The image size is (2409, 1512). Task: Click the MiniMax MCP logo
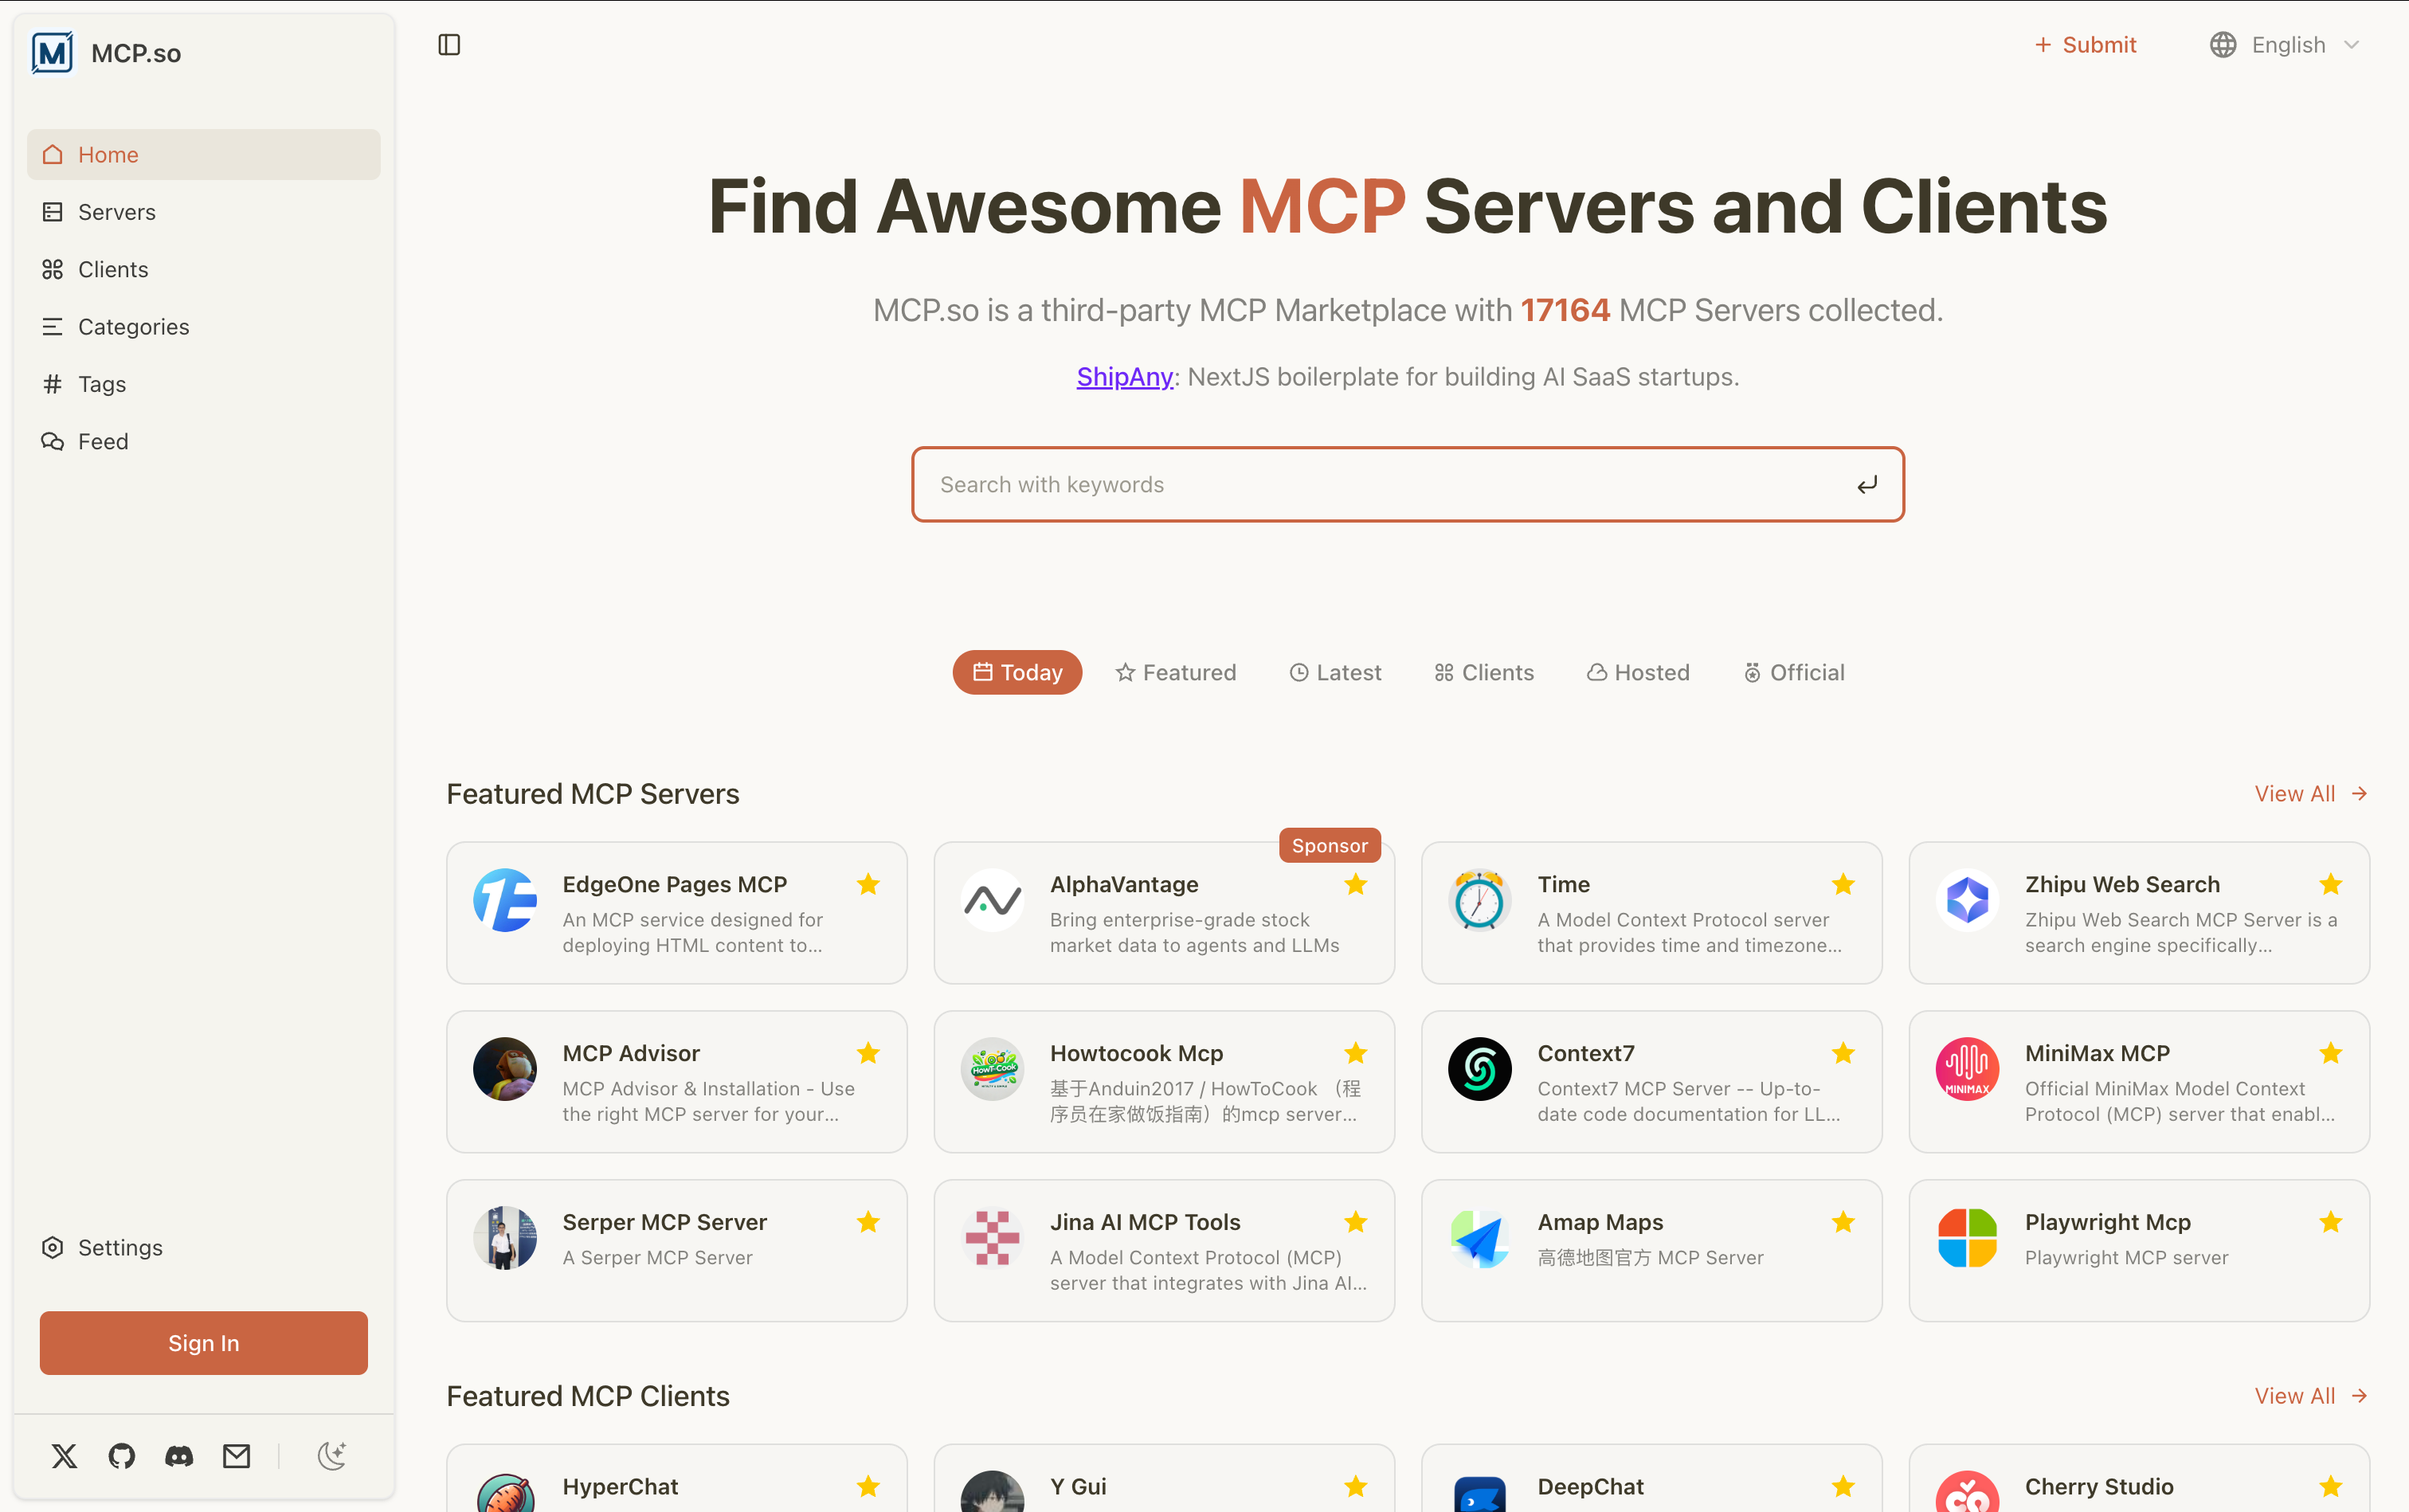coord(1967,1069)
